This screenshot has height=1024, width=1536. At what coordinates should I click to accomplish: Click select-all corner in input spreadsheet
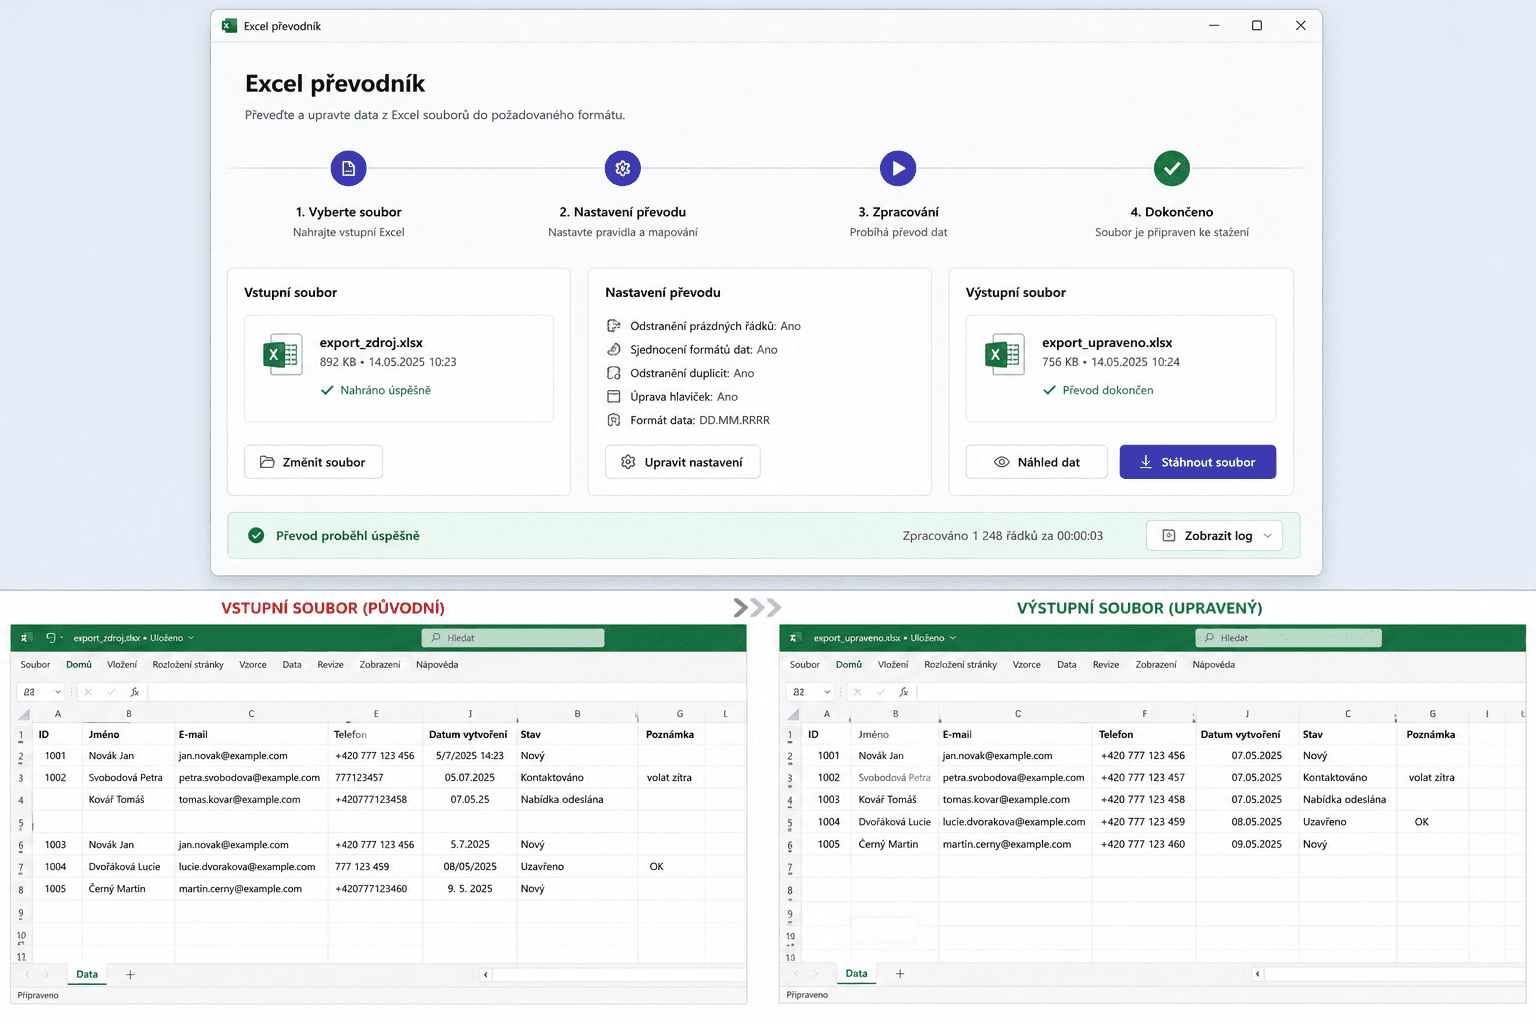coord(23,714)
